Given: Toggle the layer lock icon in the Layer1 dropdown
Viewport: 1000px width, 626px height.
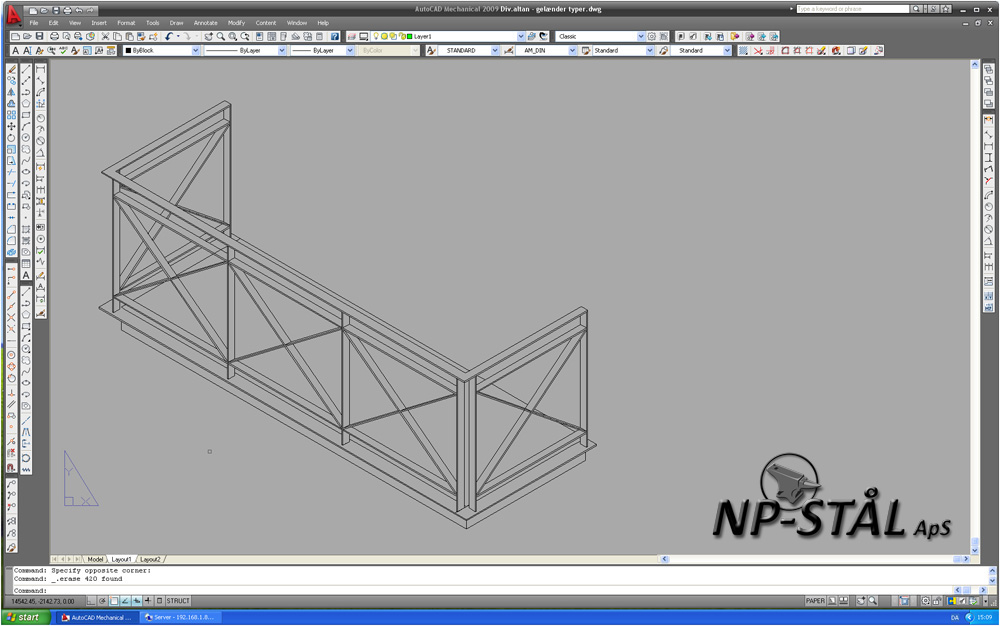Looking at the screenshot, I should tap(400, 36).
